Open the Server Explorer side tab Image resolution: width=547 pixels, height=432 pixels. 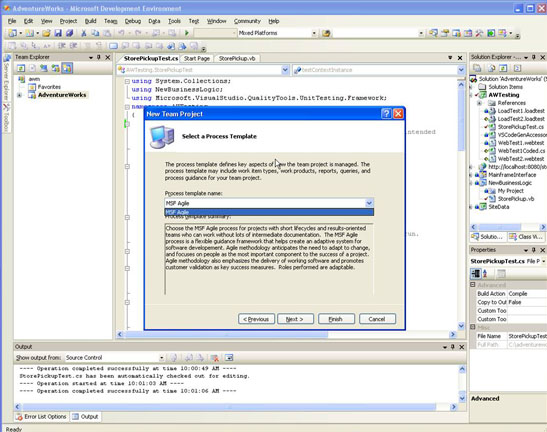coord(6,77)
